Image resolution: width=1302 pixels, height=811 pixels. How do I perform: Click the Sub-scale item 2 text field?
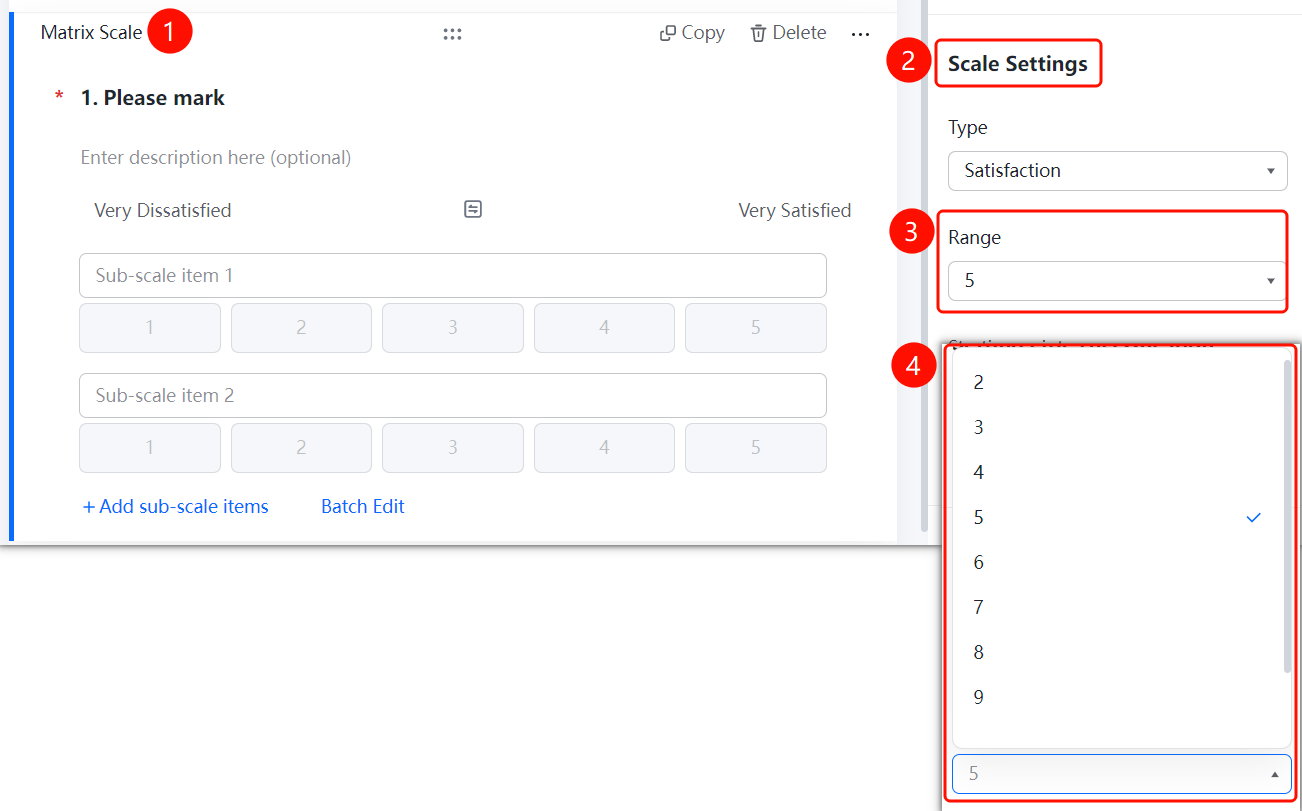453,395
